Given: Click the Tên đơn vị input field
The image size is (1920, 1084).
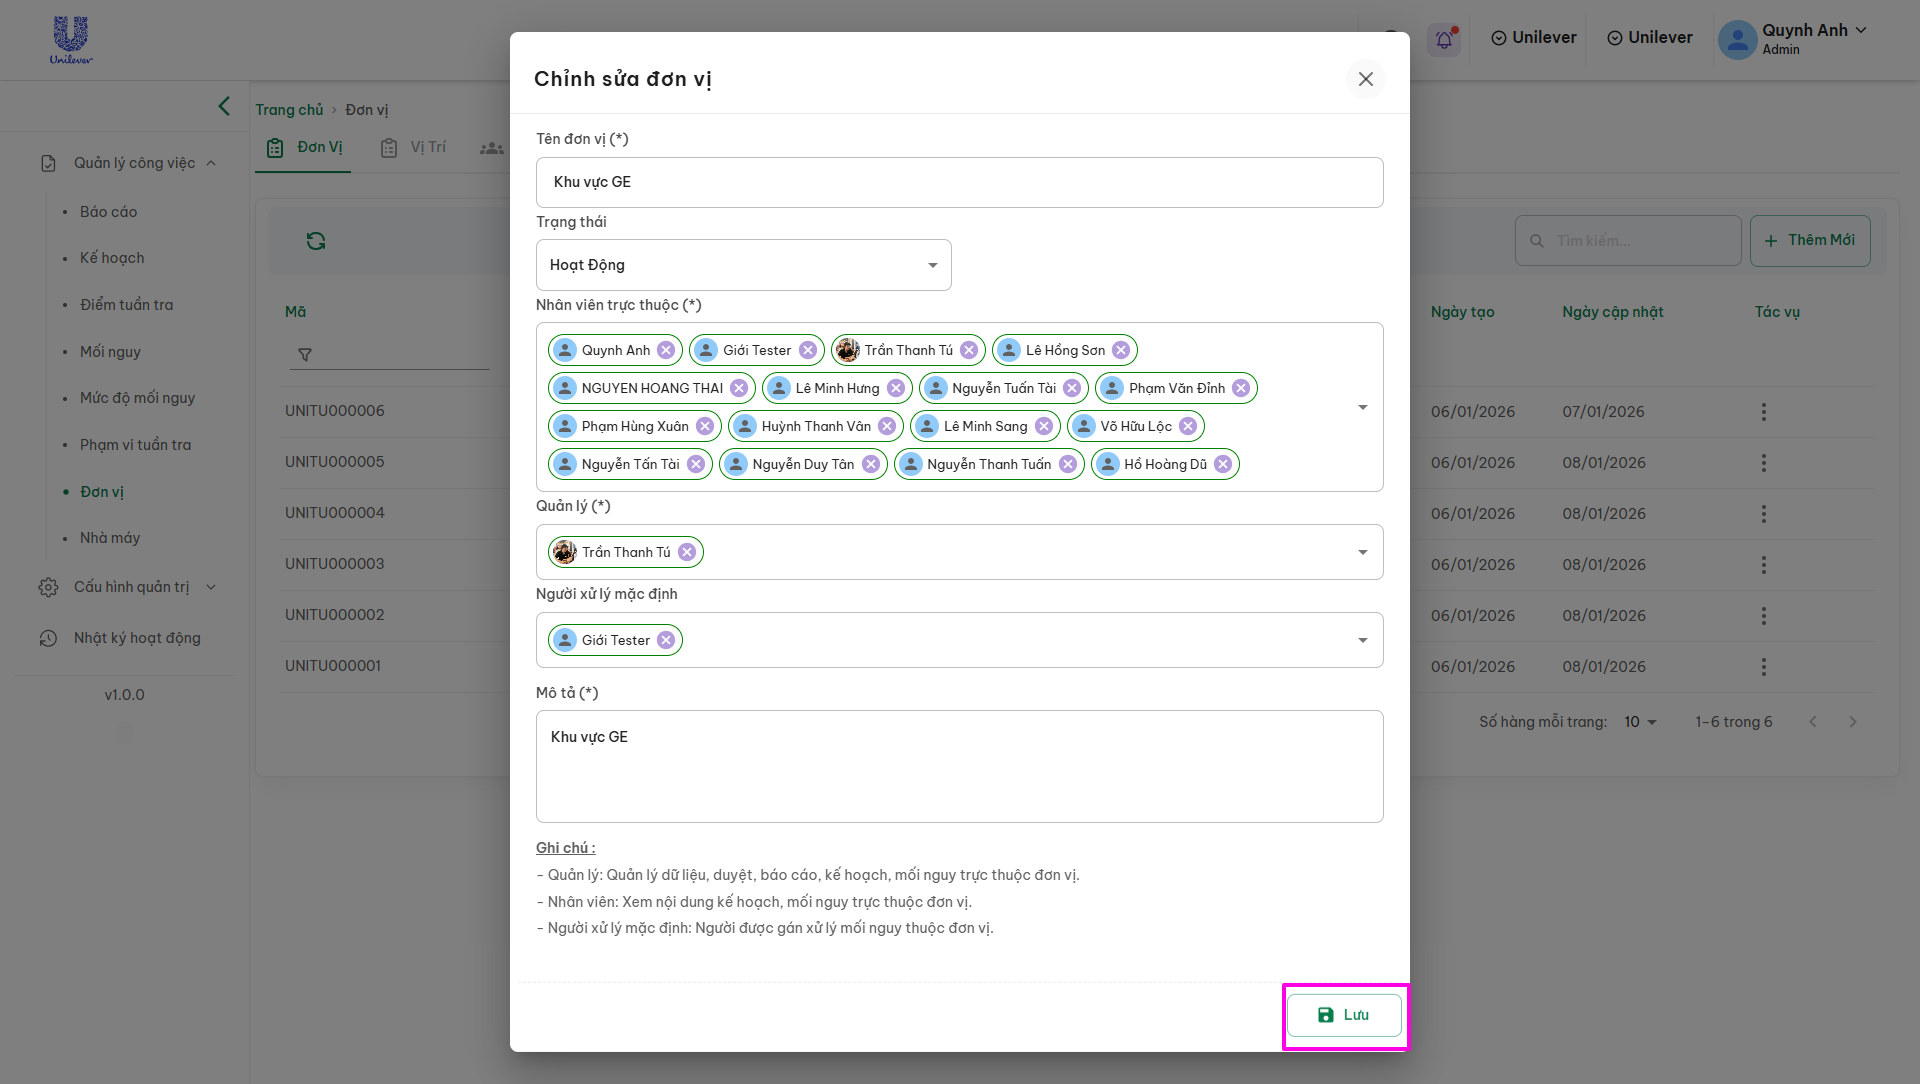Looking at the screenshot, I should pos(959,182).
